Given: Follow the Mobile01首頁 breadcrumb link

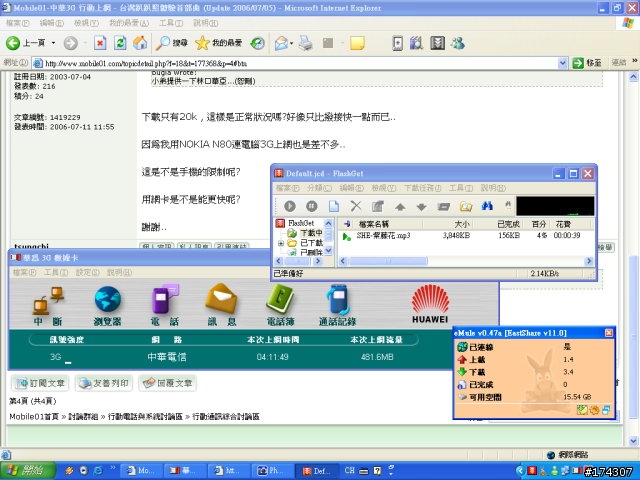Looking at the screenshot, I should coord(34,417).
